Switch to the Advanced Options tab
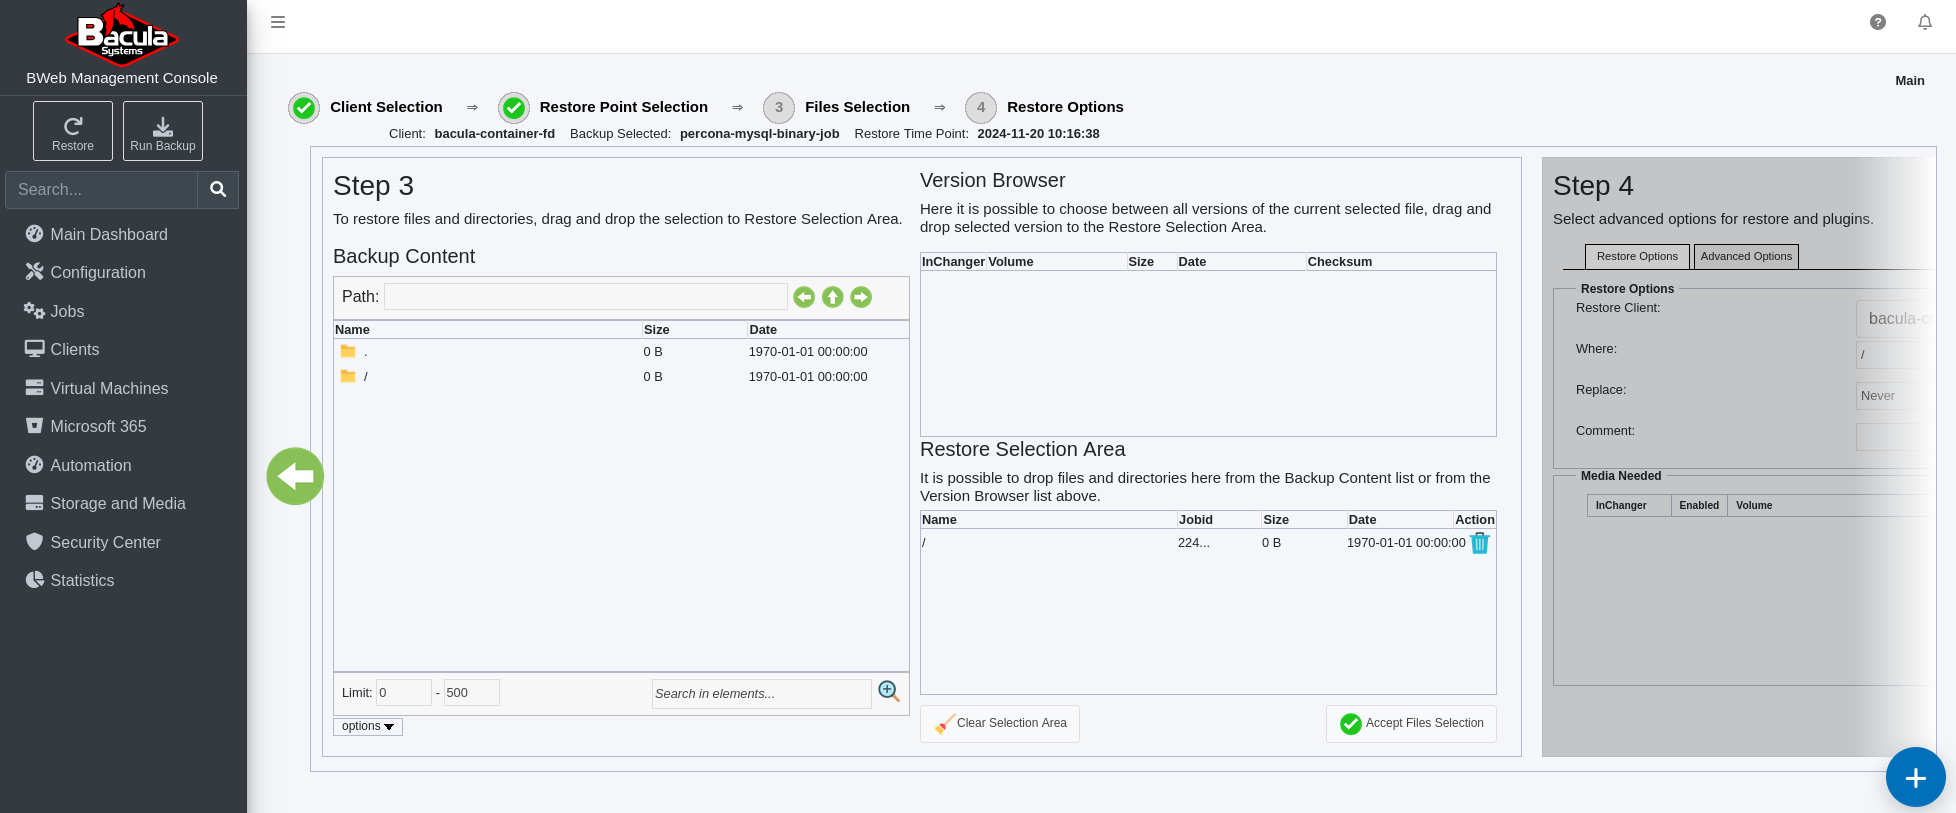 coord(1746,257)
